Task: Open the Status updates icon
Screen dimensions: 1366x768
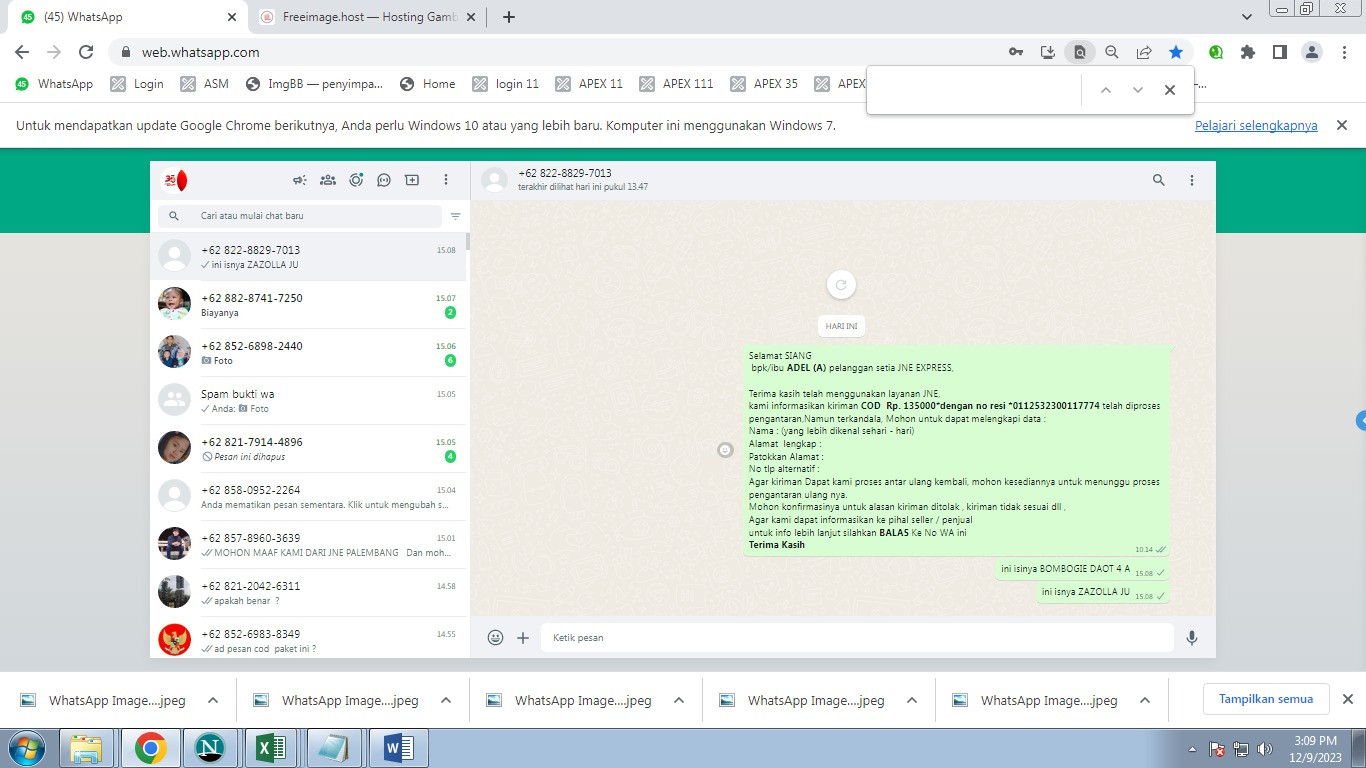Action: [x=356, y=180]
